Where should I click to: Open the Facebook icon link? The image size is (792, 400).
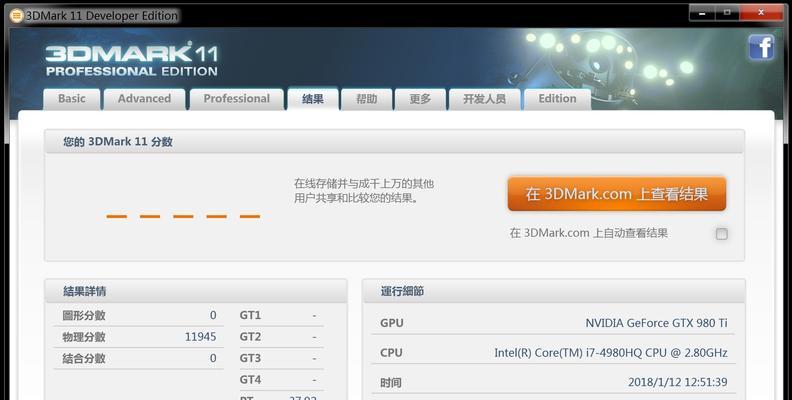[762, 48]
